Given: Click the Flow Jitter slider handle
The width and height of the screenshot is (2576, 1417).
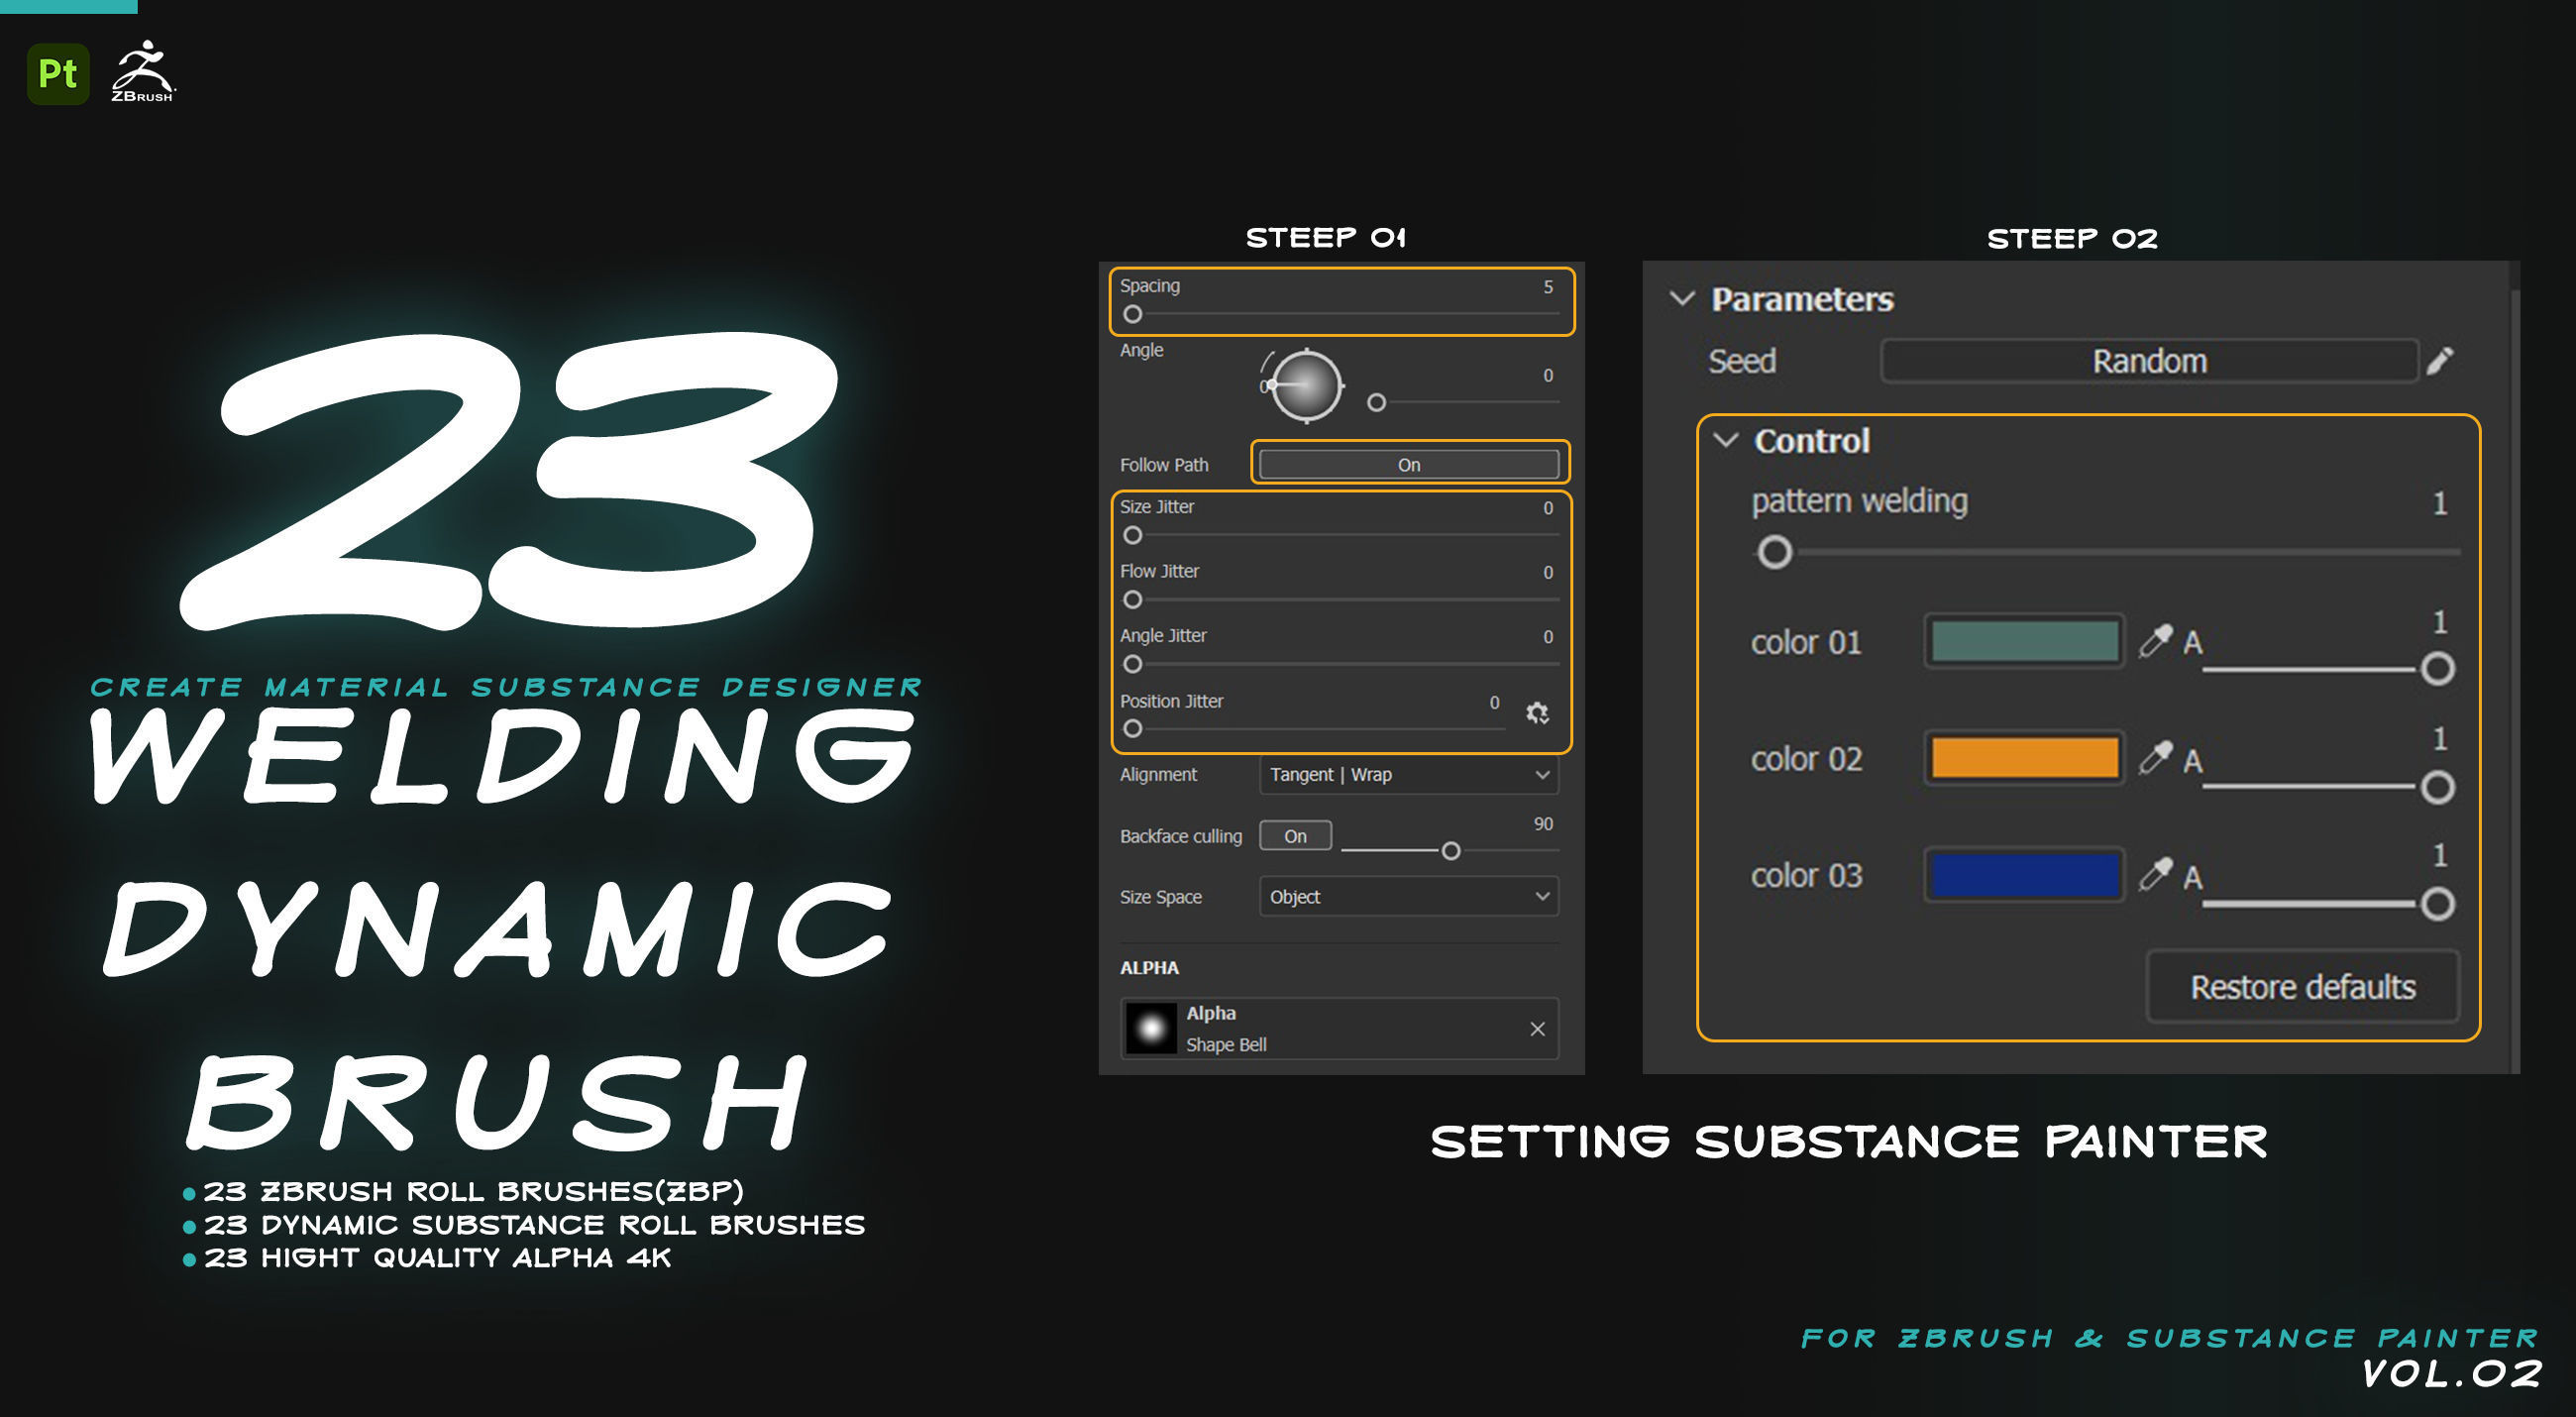Looking at the screenshot, I should [x=1132, y=600].
